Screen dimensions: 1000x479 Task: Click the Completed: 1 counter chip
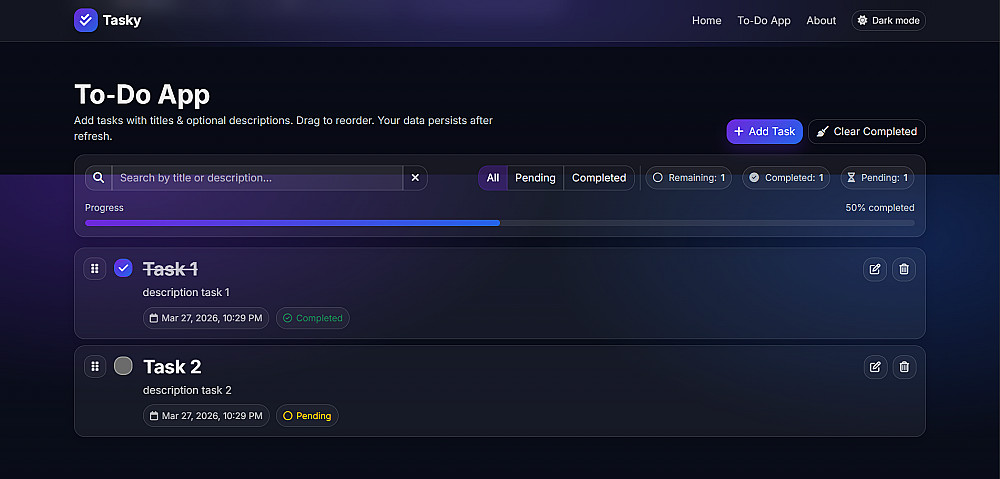click(786, 178)
